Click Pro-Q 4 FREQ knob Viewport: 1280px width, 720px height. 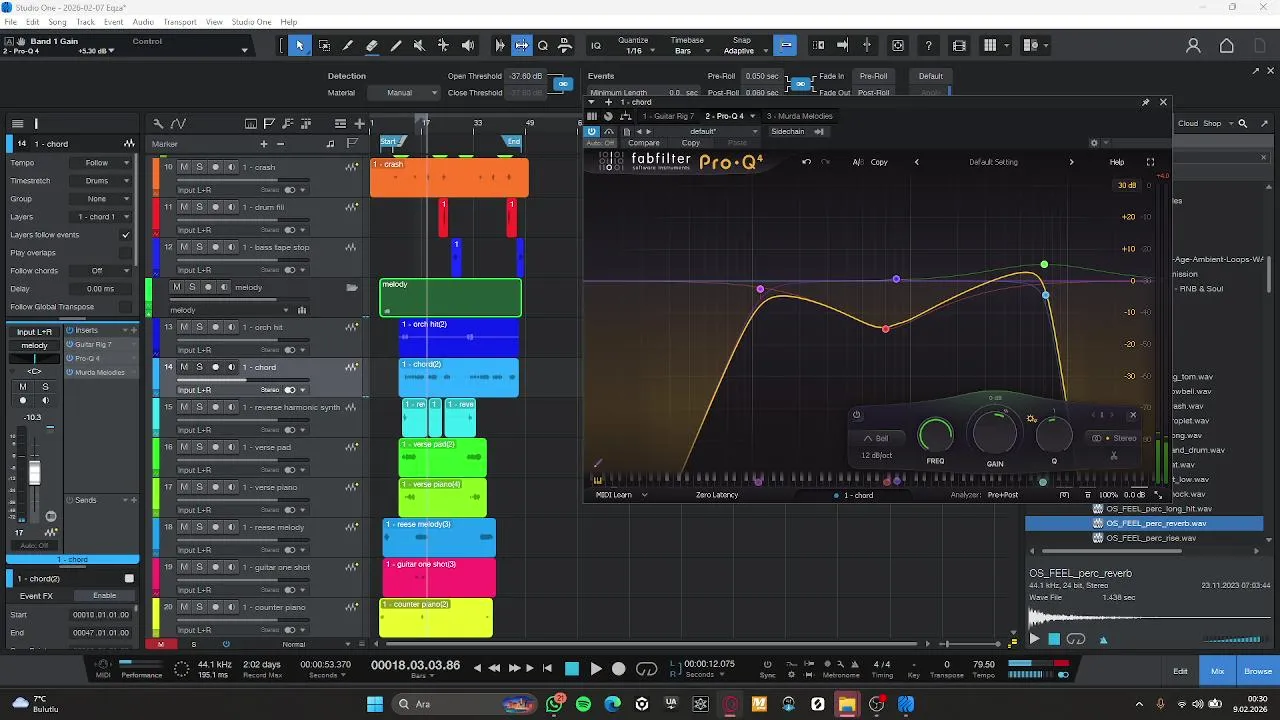[936, 435]
